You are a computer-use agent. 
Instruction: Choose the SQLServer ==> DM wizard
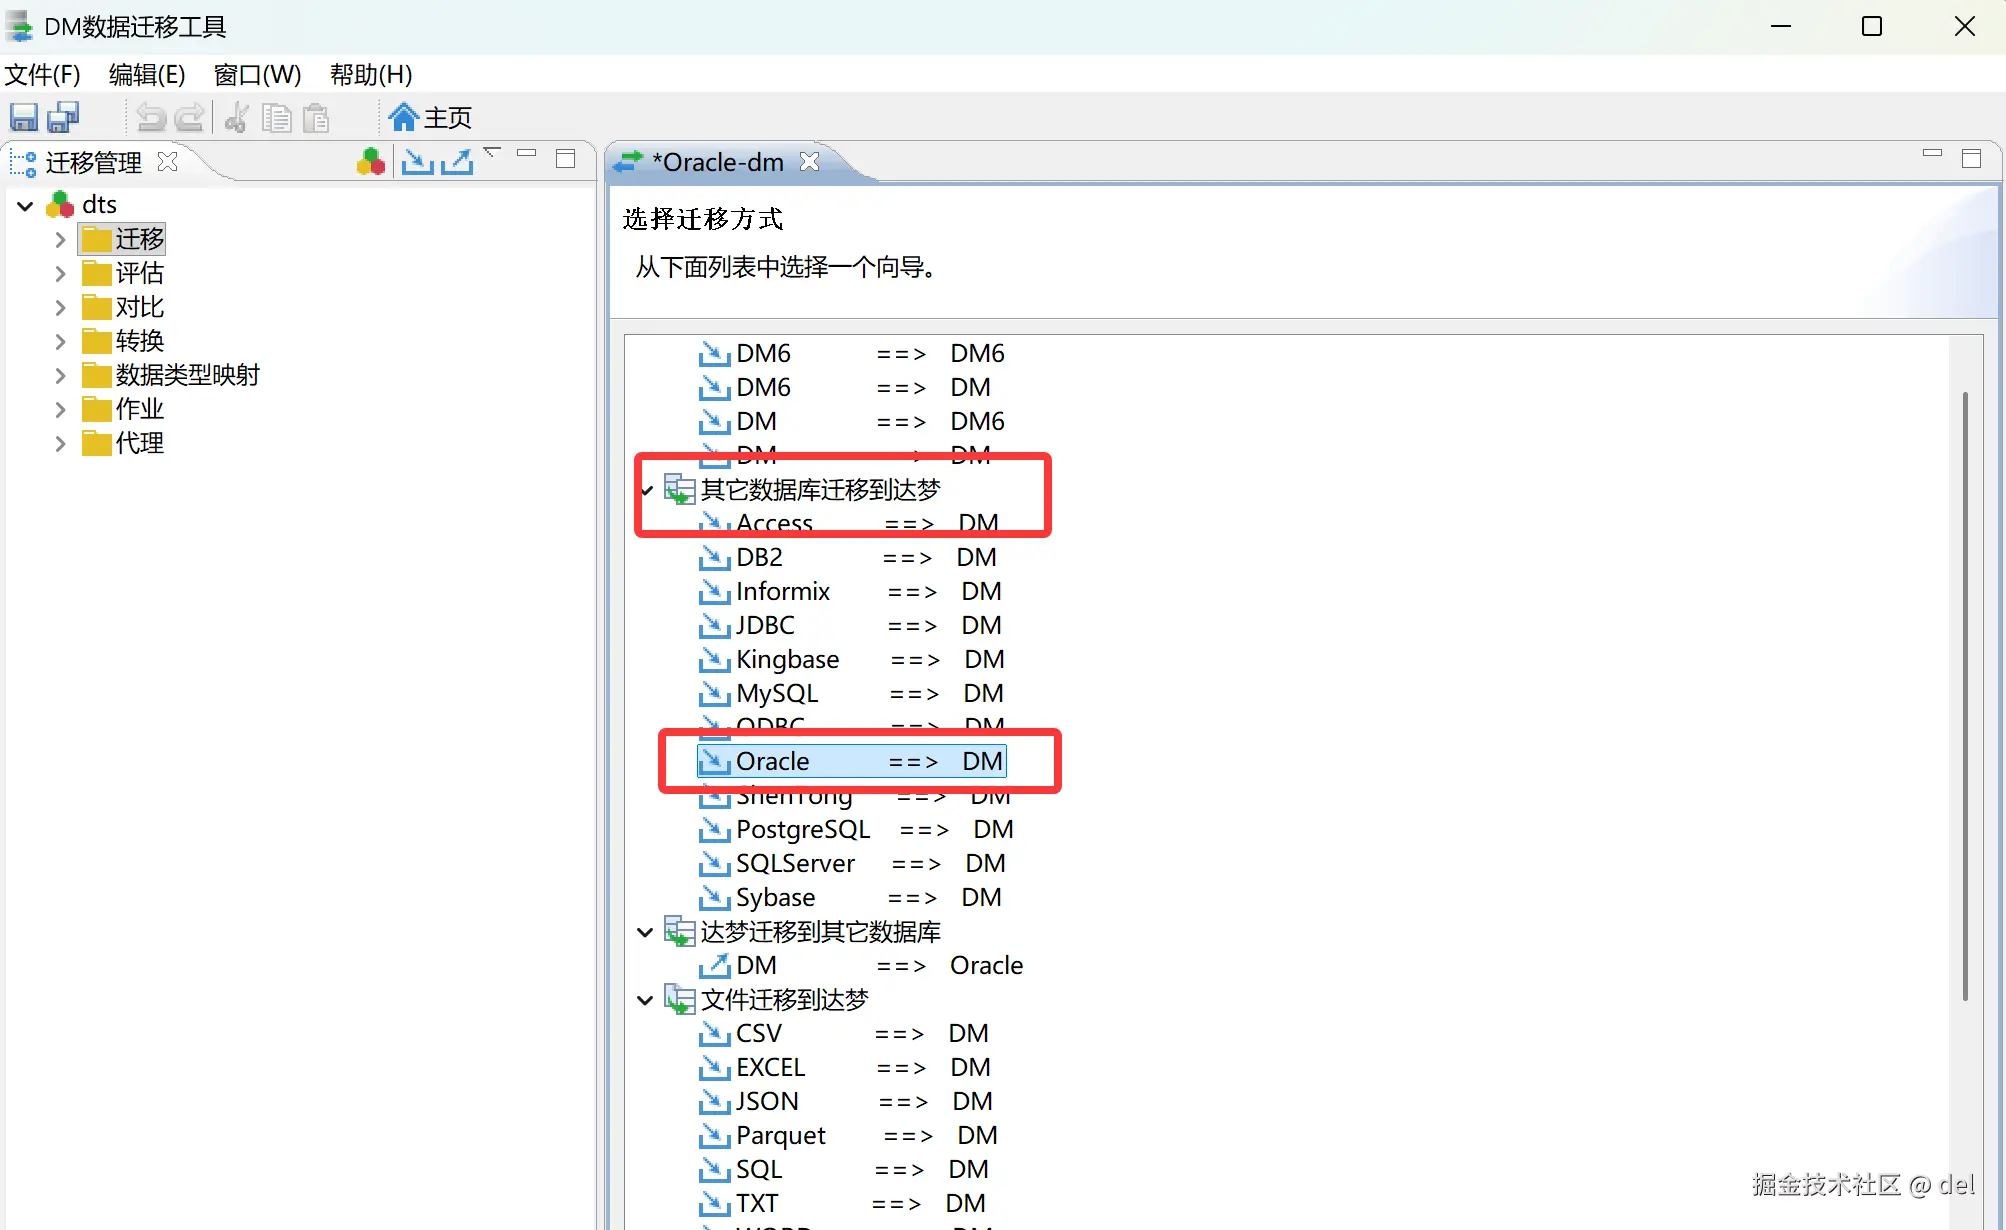[852, 863]
